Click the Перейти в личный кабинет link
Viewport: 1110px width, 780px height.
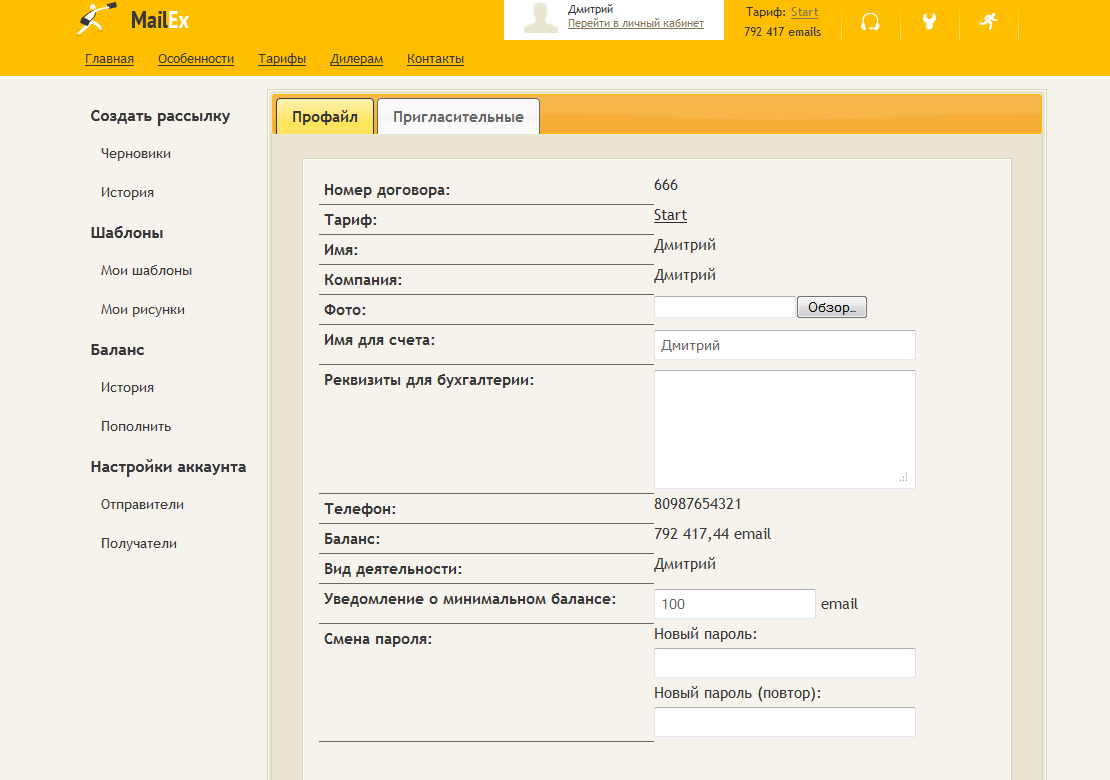tap(635, 23)
